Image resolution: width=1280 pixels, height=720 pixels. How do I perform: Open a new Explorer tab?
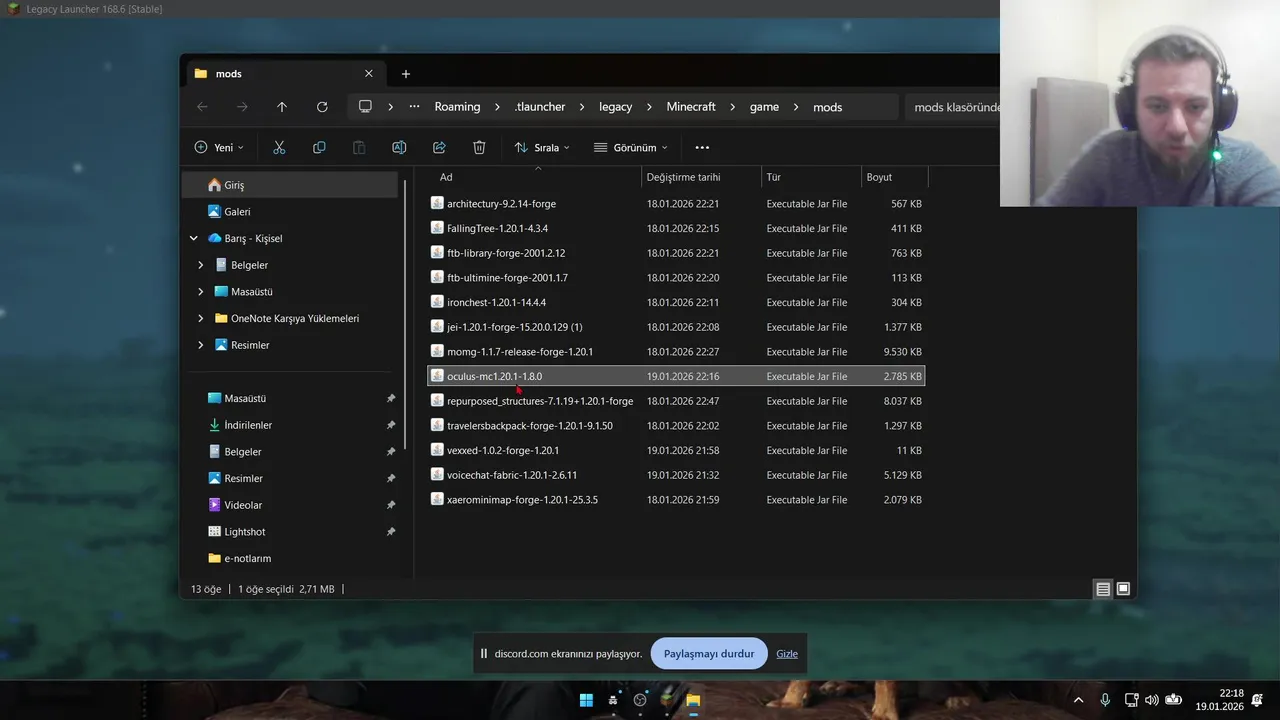tap(406, 74)
